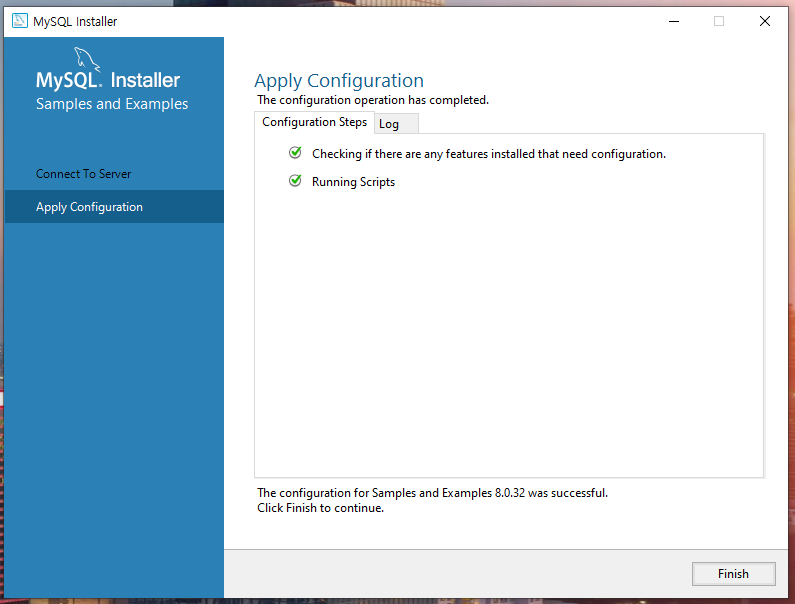This screenshot has height=604, width=795.
Task: Click the green check beside Checking features
Action: (295, 153)
